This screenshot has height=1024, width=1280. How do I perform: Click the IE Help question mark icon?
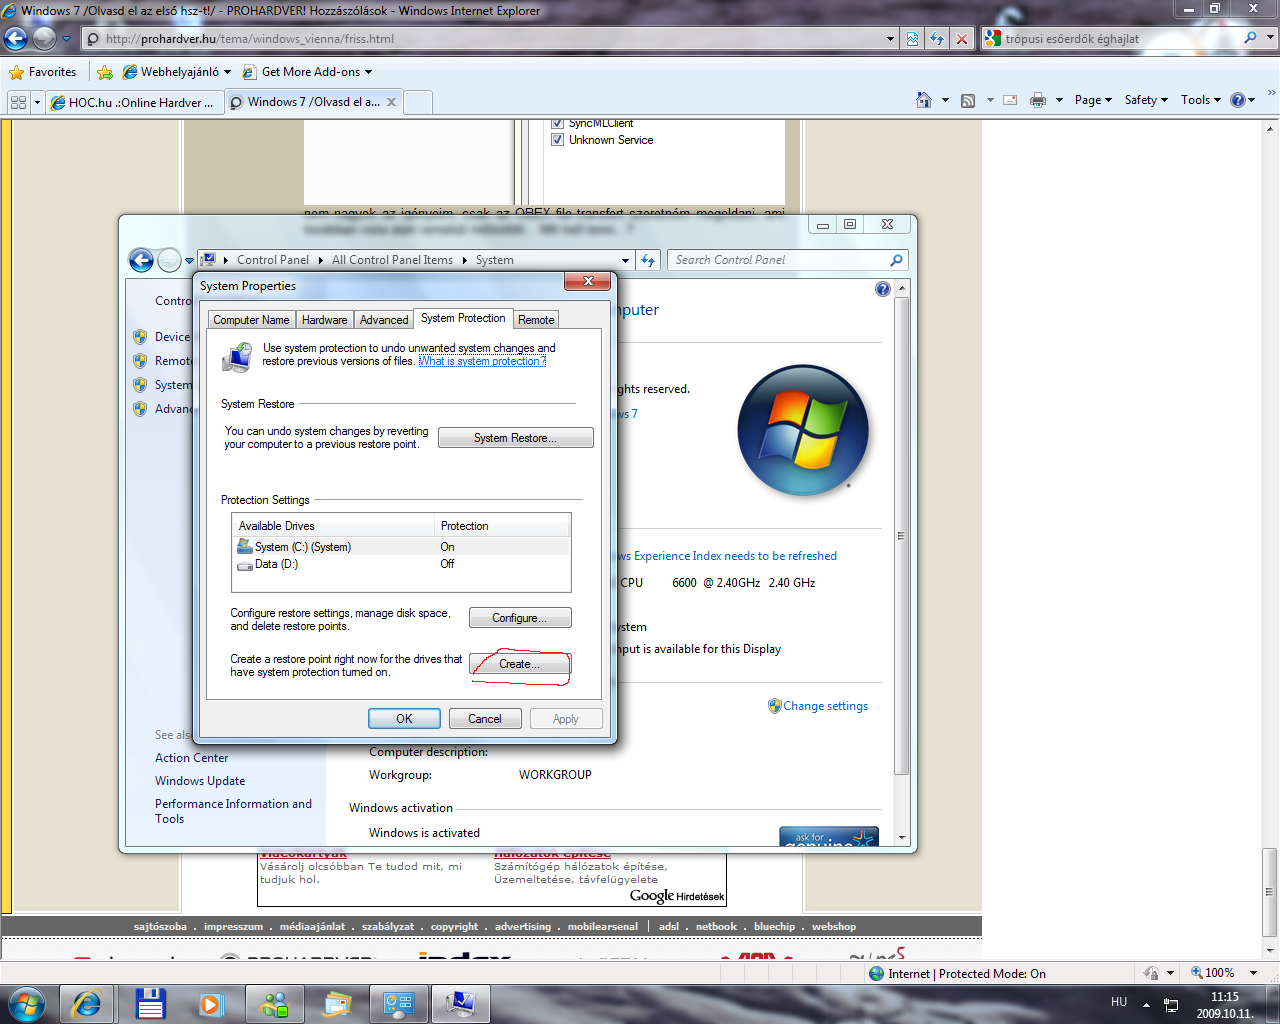pyautogui.click(x=1238, y=100)
